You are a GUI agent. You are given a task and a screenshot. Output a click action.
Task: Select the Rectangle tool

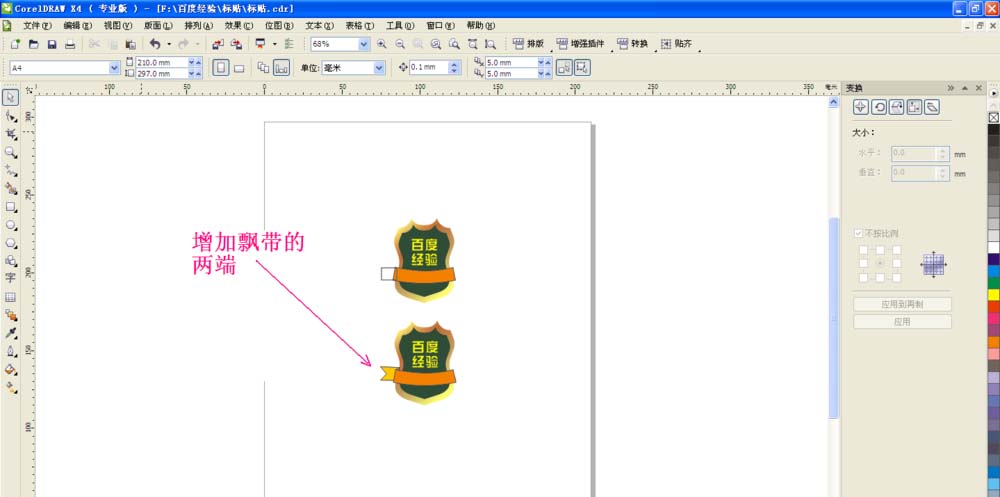click(11, 207)
